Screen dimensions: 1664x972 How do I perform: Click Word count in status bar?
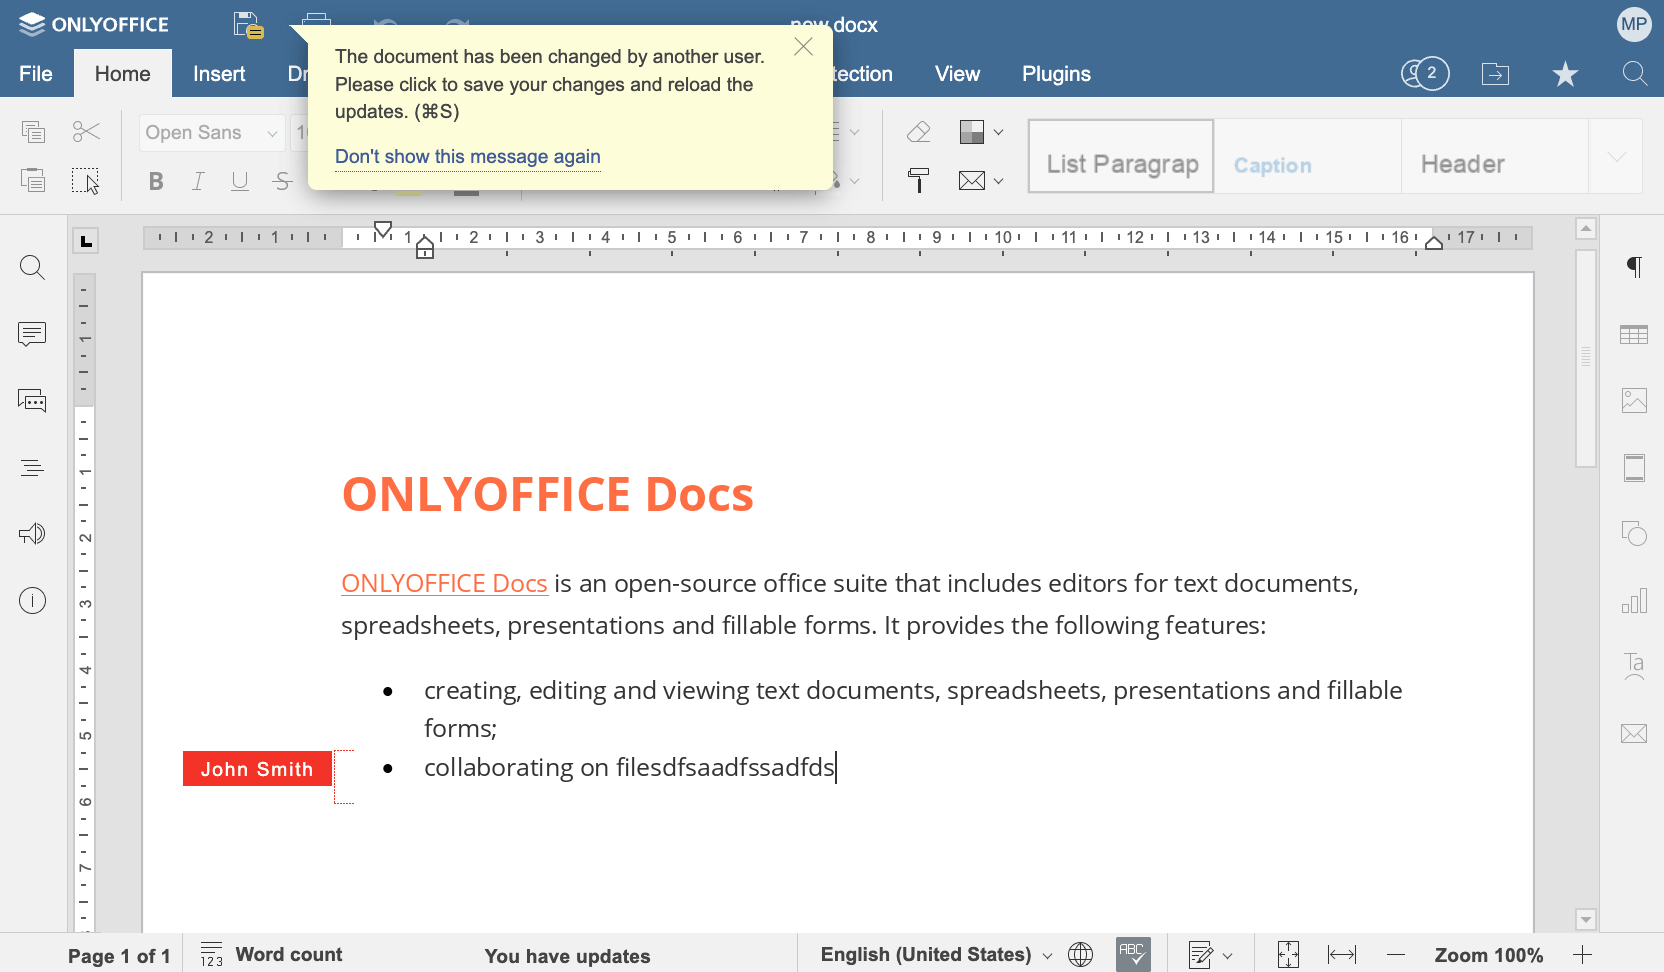point(272,955)
